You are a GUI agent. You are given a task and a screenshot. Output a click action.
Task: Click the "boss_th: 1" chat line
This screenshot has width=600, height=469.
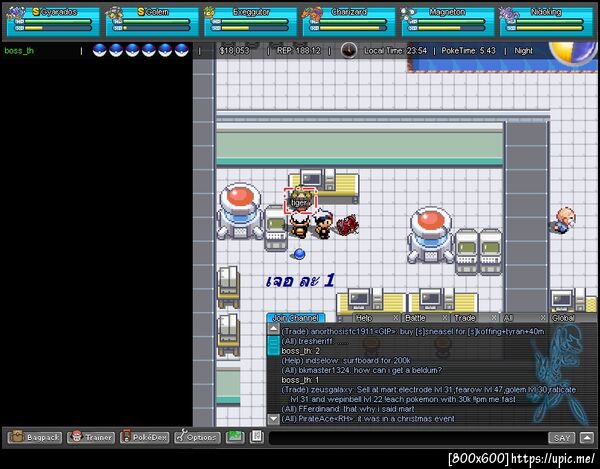[300, 380]
